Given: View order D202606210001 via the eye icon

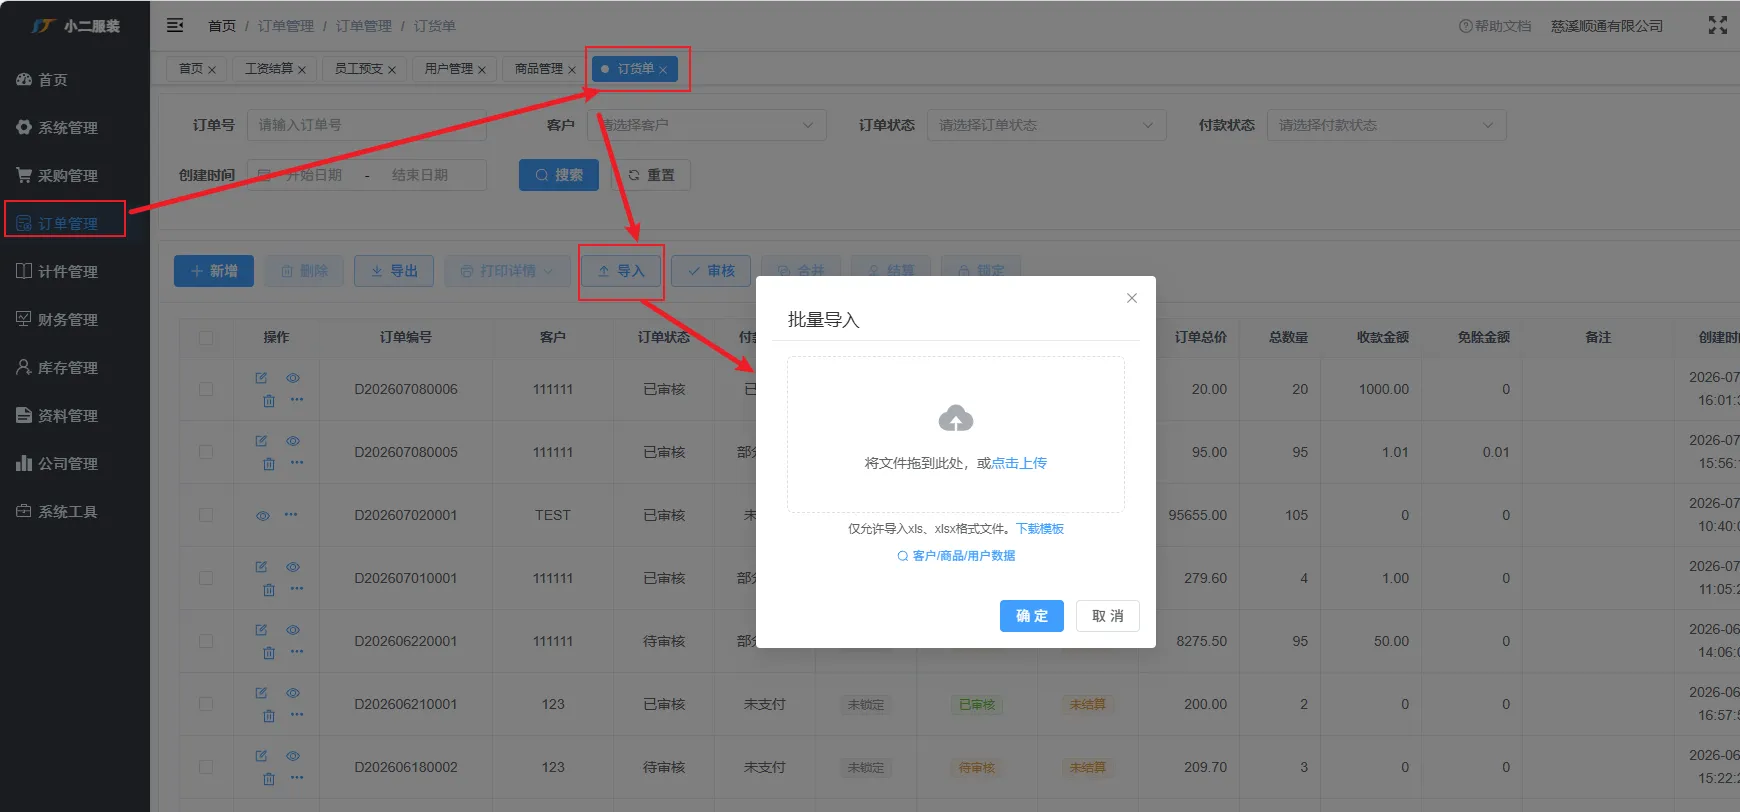Looking at the screenshot, I should coord(293,693).
